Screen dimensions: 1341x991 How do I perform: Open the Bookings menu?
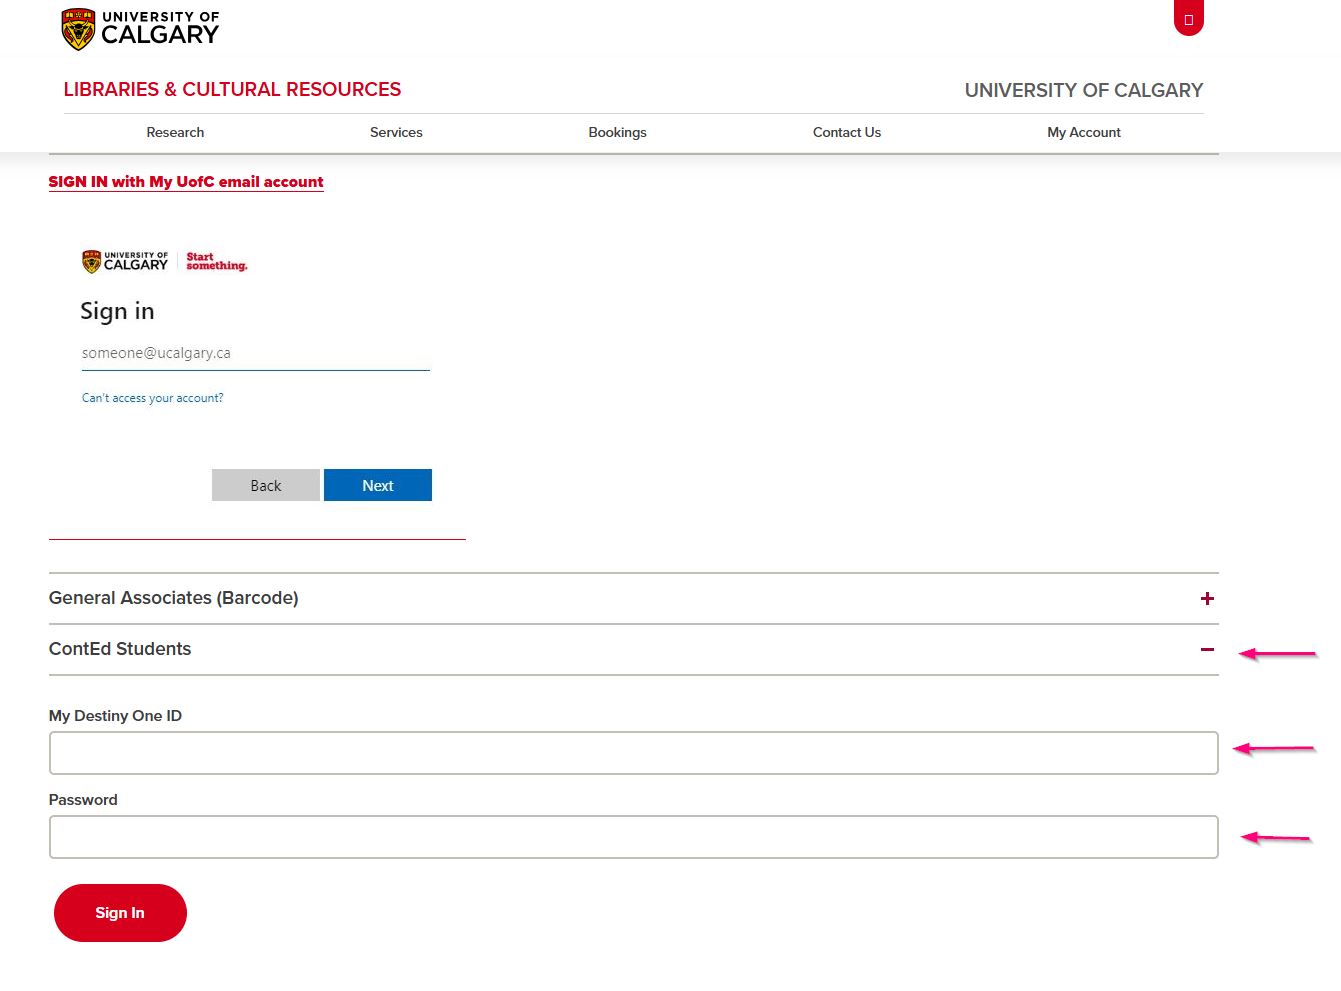point(617,132)
